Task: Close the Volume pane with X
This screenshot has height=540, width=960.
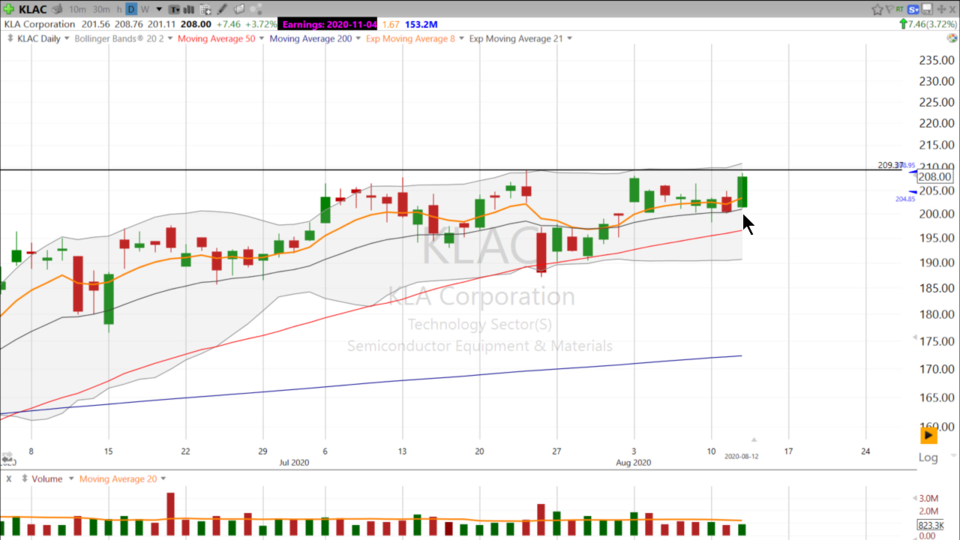Action: point(8,479)
